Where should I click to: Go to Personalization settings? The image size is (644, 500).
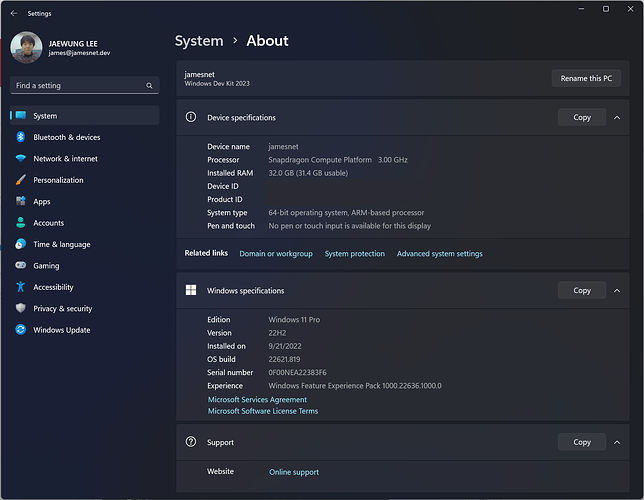click(85, 180)
